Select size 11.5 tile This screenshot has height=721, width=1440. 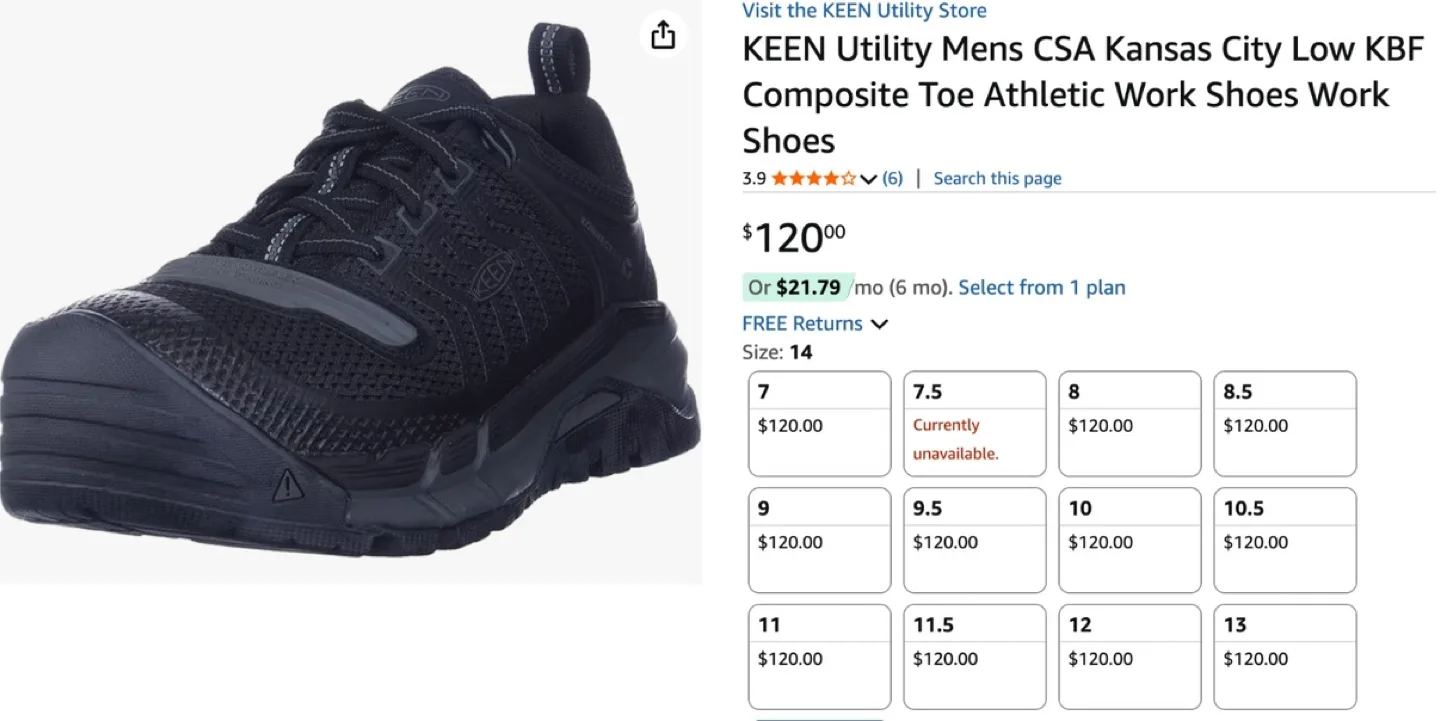(974, 656)
